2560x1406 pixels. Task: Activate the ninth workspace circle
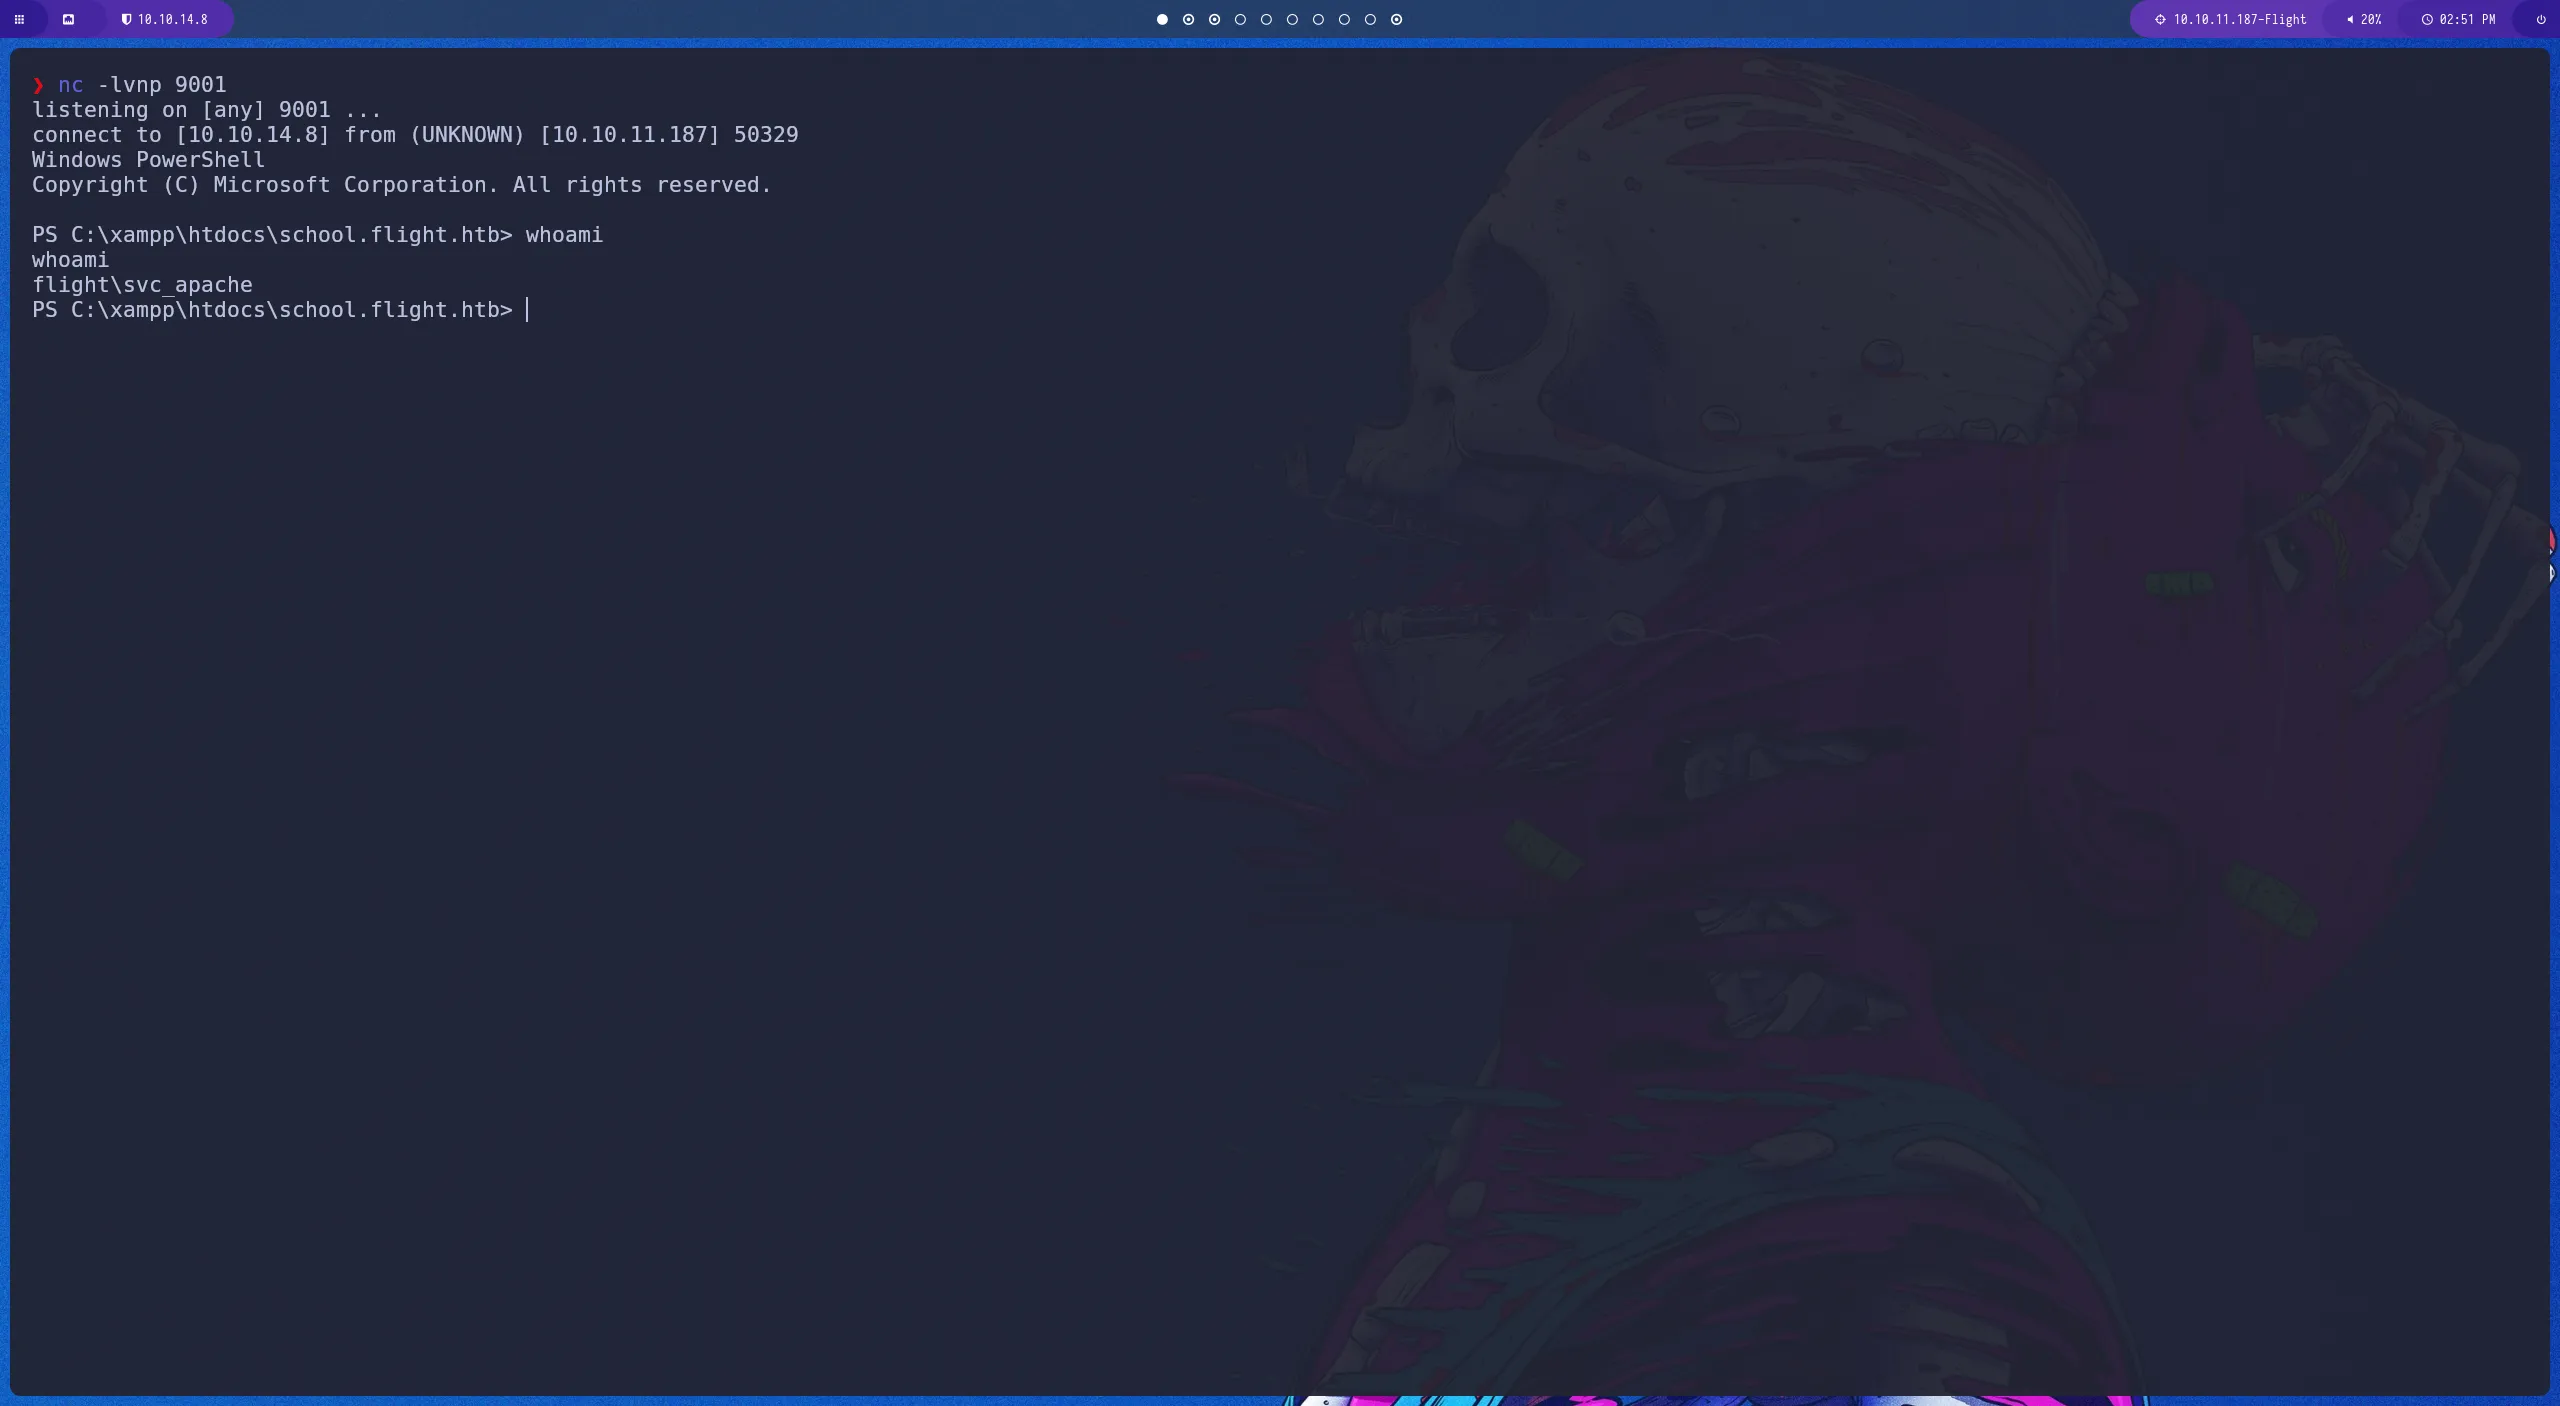coord(1371,19)
